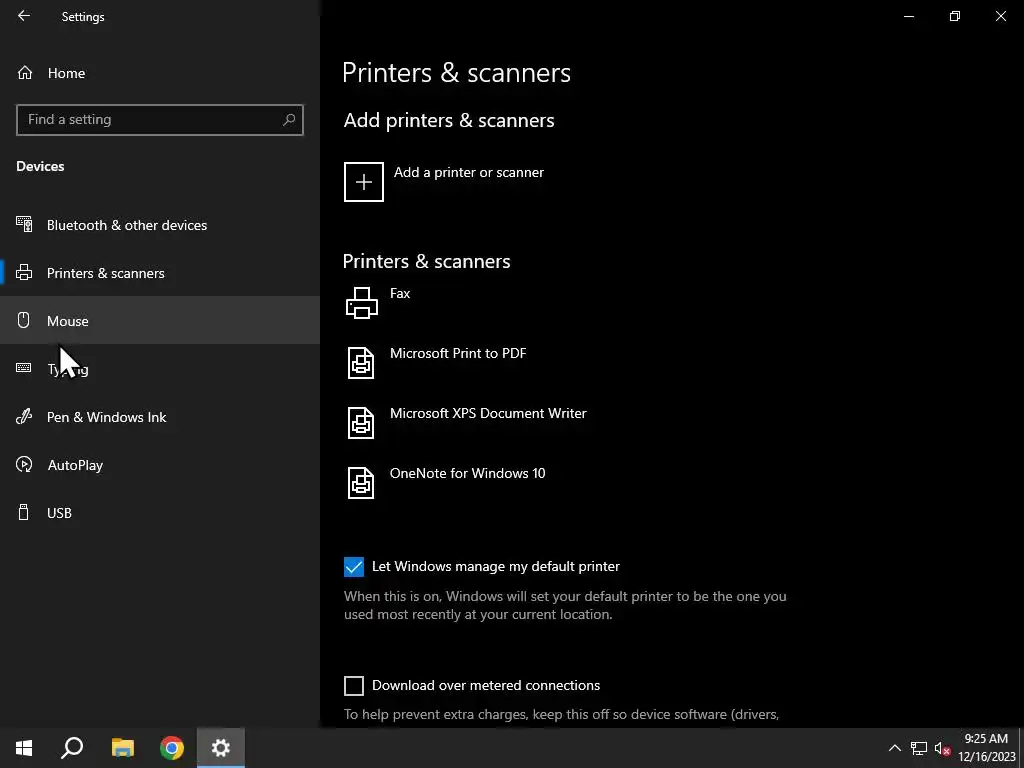Select the Printers & scanners sidebar icon

(24, 272)
